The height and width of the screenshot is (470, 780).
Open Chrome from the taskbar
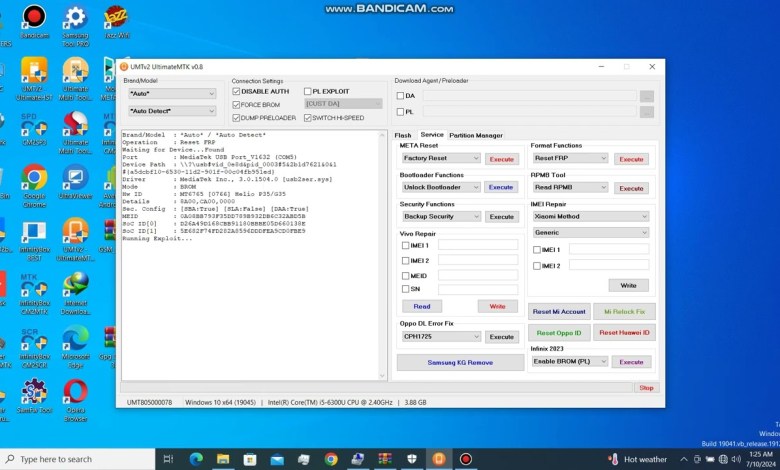click(x=331, y=459)
